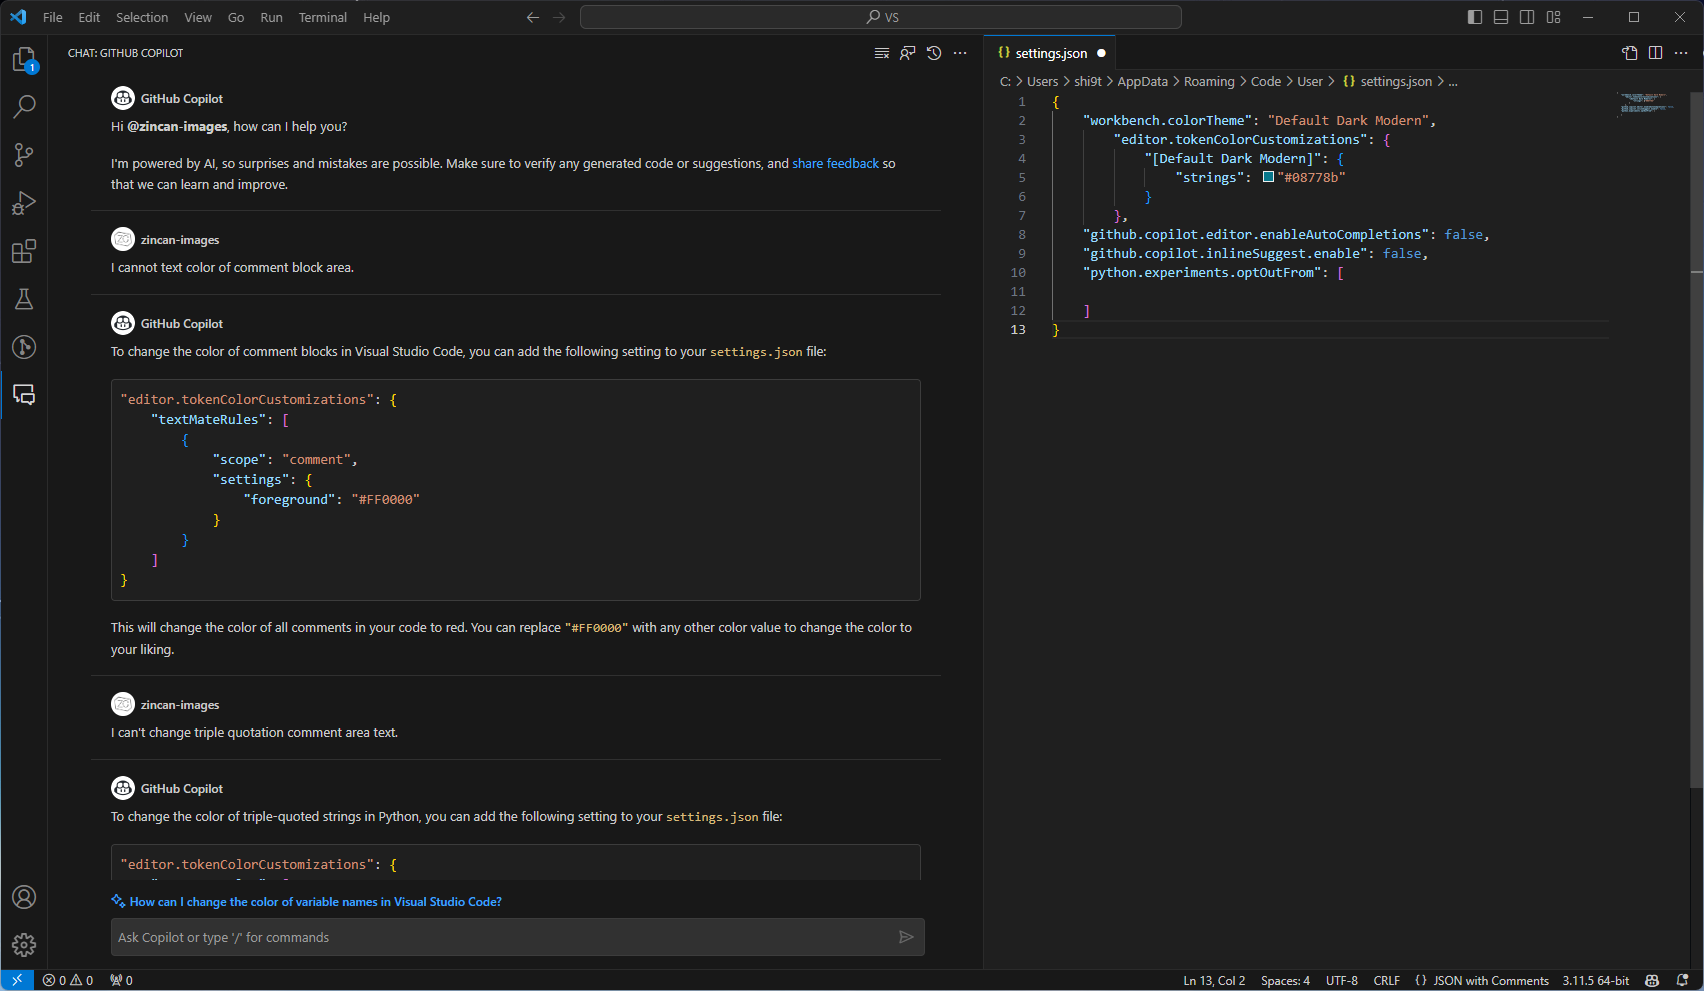Screen dimensions: 1704x991
Task: Click the #08778b color swatch
Action: point(1267,176)
